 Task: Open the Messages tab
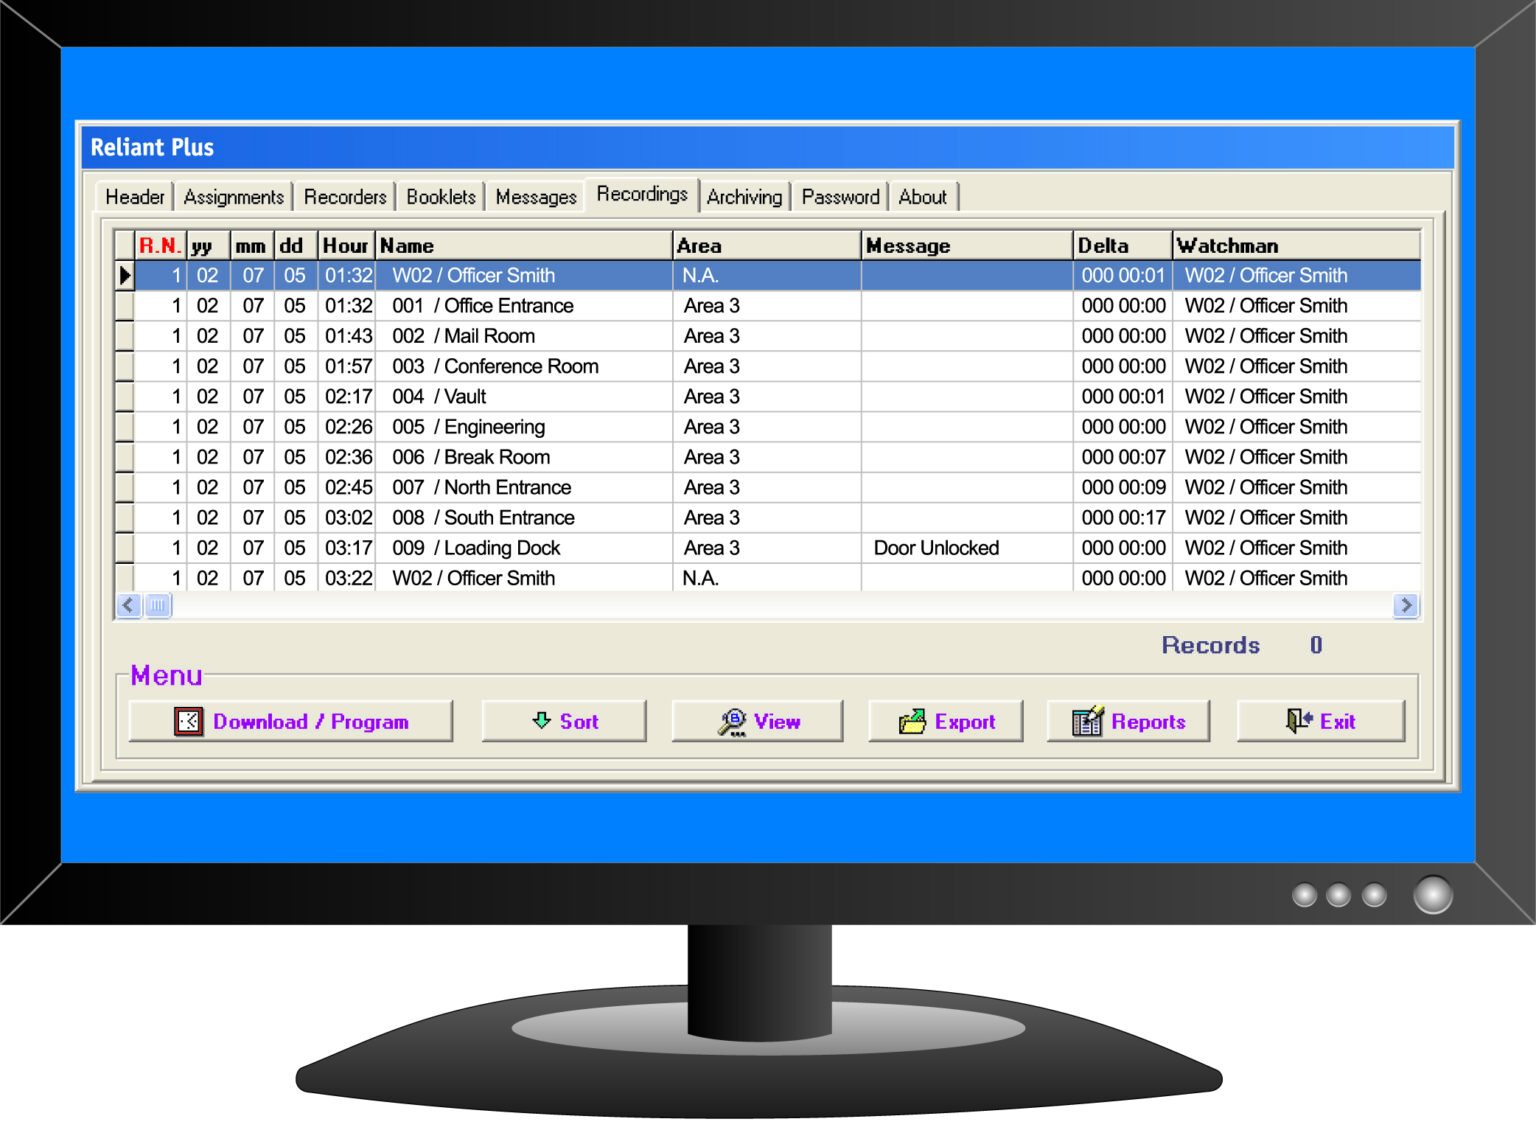[x=536, y=197]
